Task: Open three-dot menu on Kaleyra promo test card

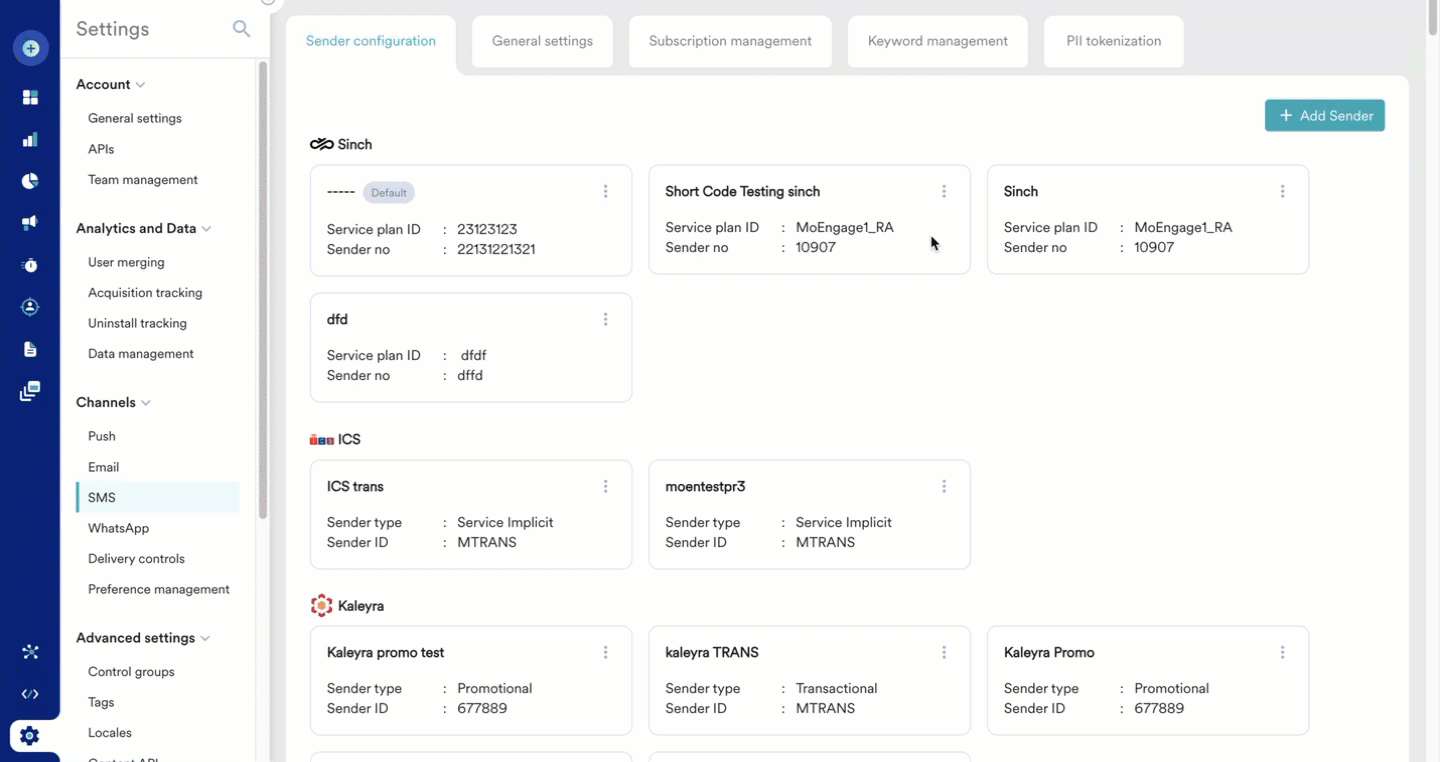Action: (605, 652)
